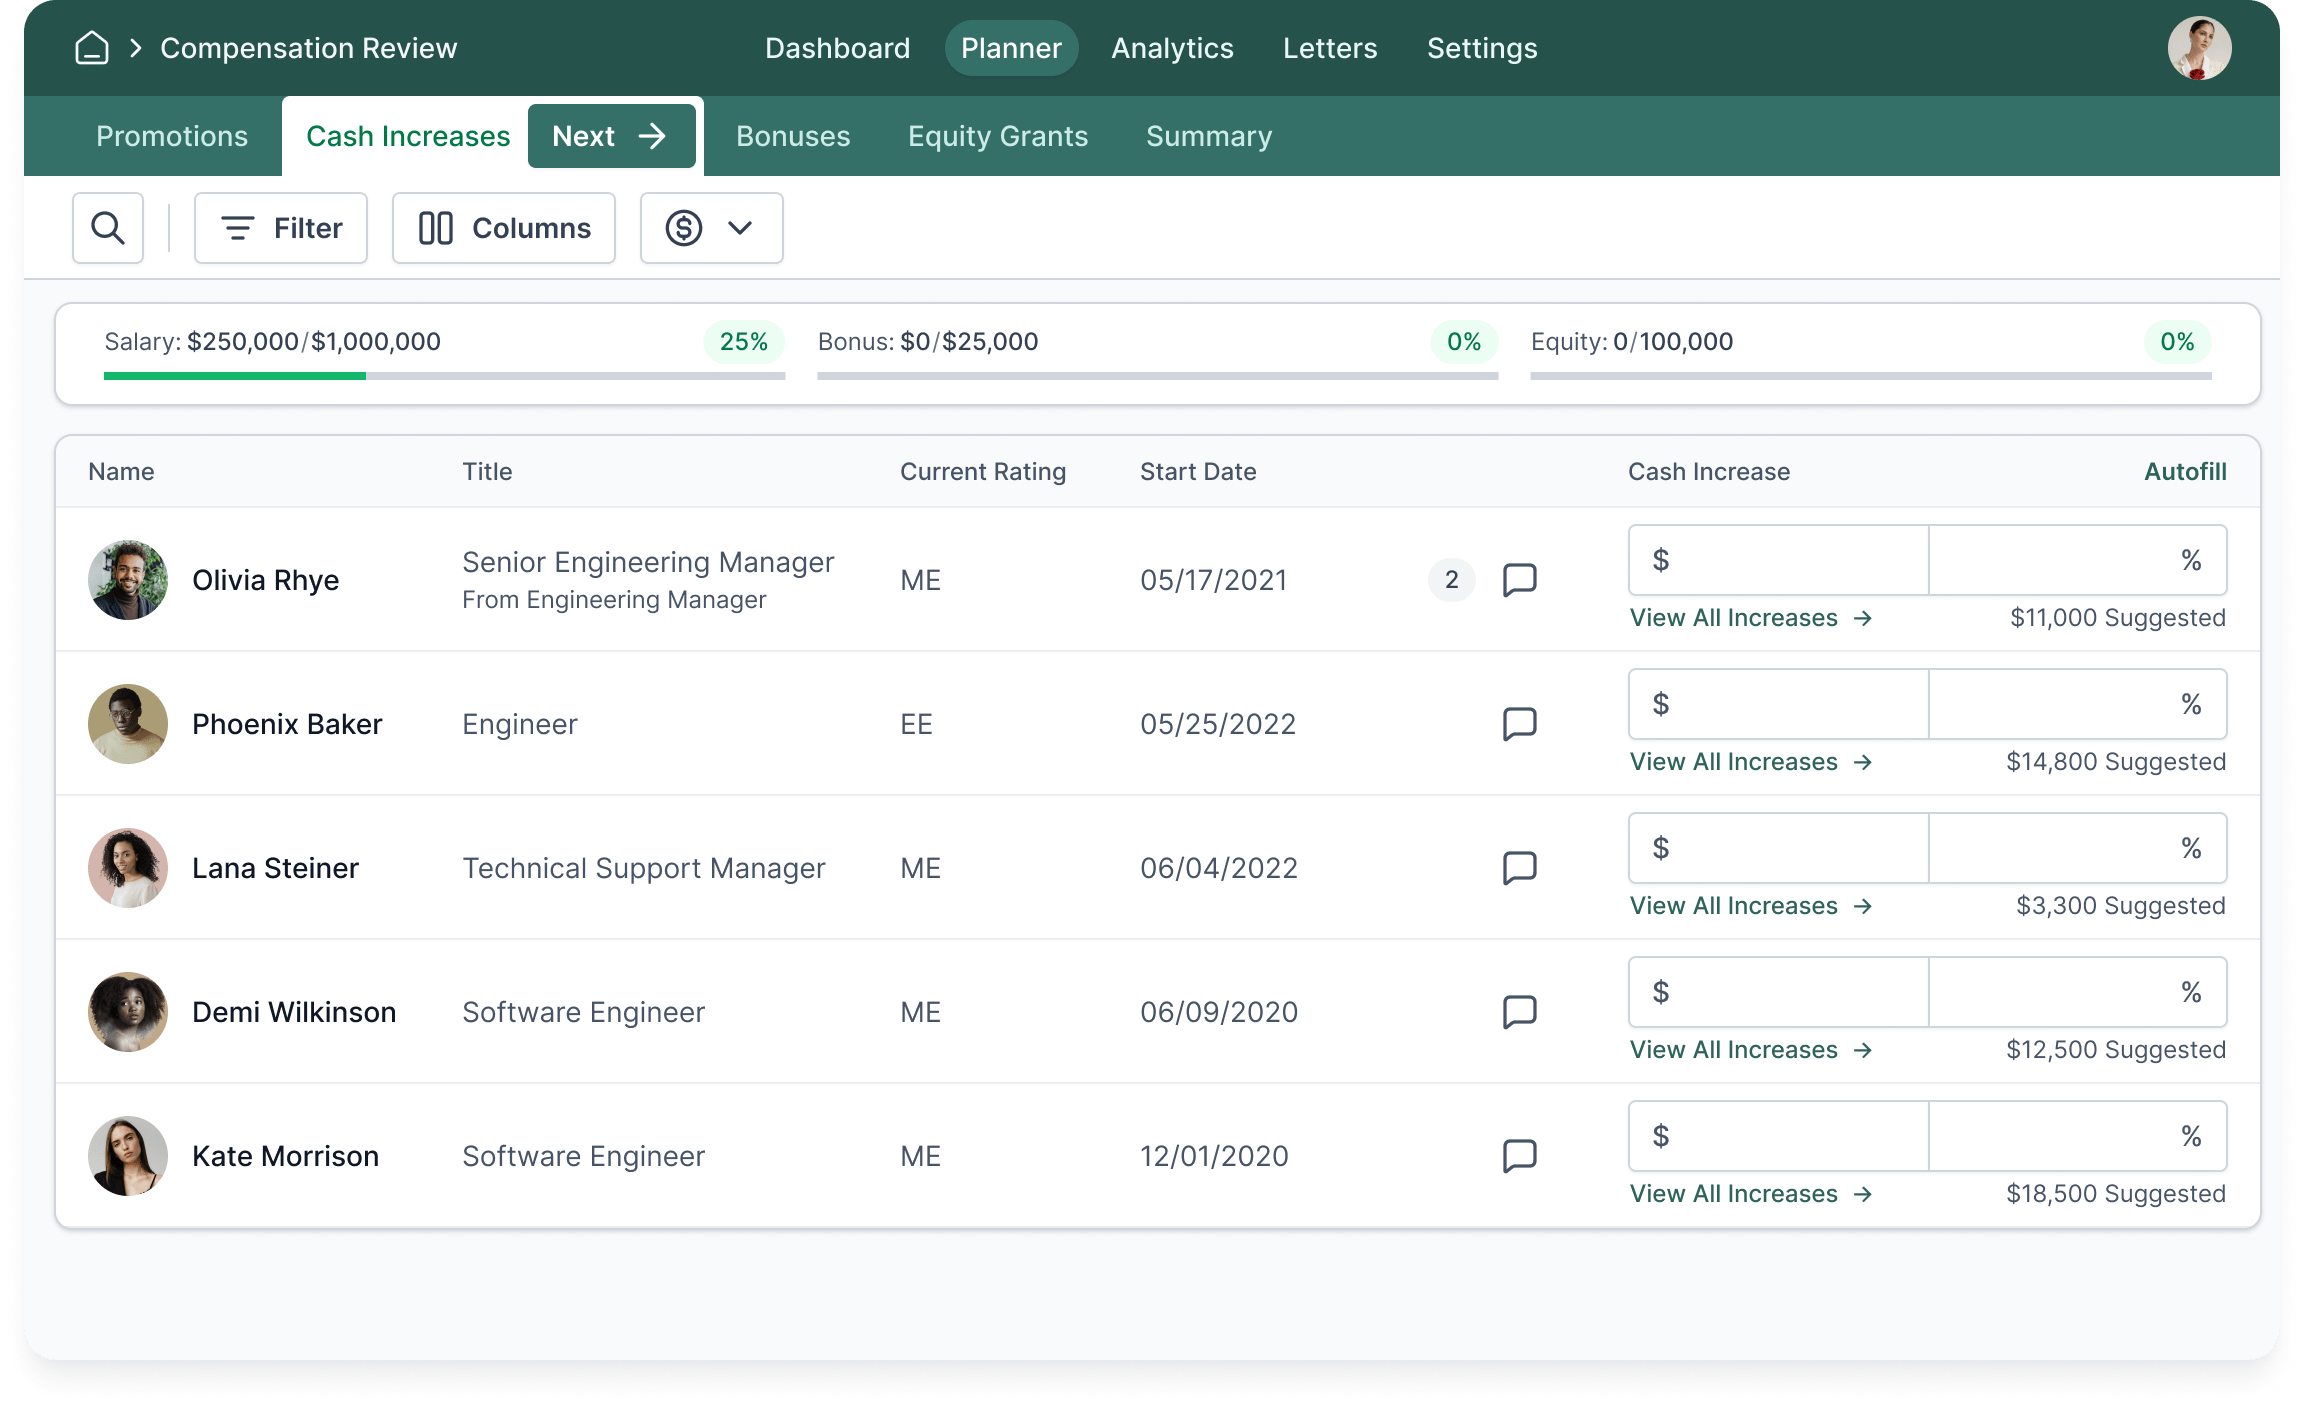Click Autofill to populate cash increases
The image size is (2304, 1408).
[x=2185, y=471]
